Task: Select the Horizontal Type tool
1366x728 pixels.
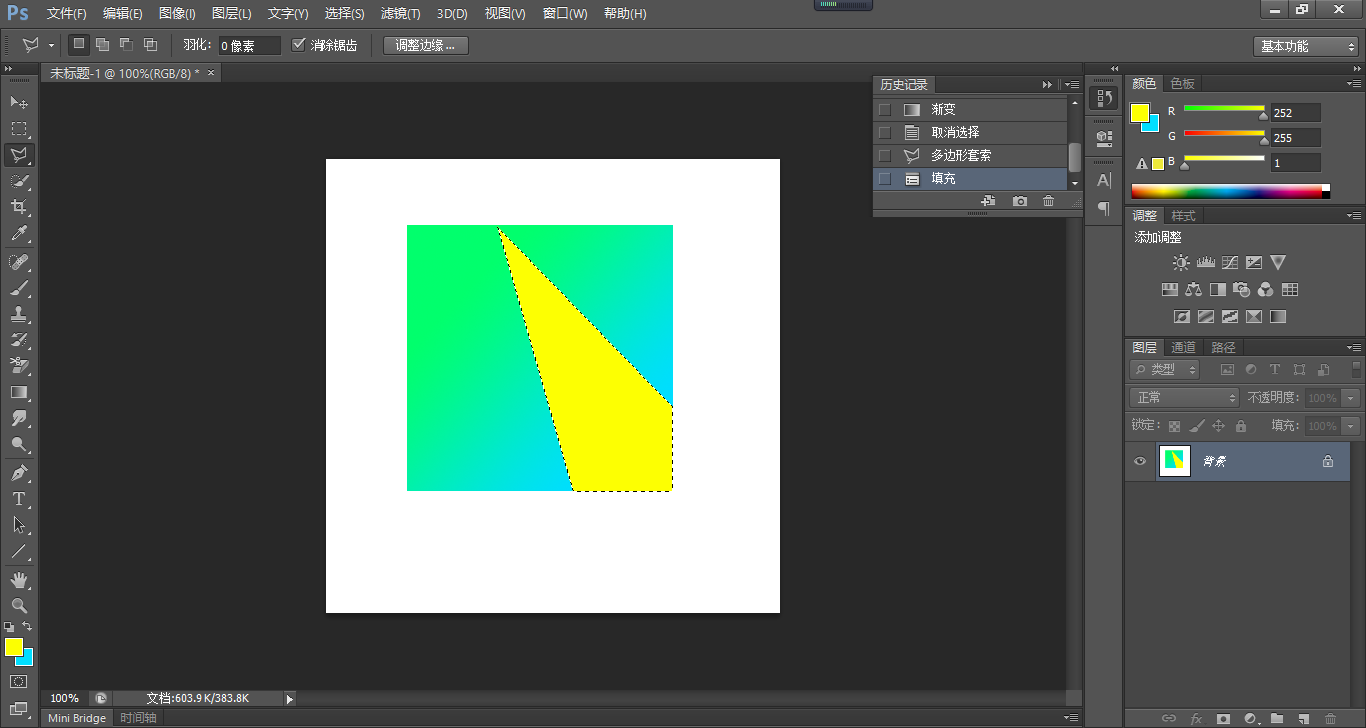Action: click(19, 499)
